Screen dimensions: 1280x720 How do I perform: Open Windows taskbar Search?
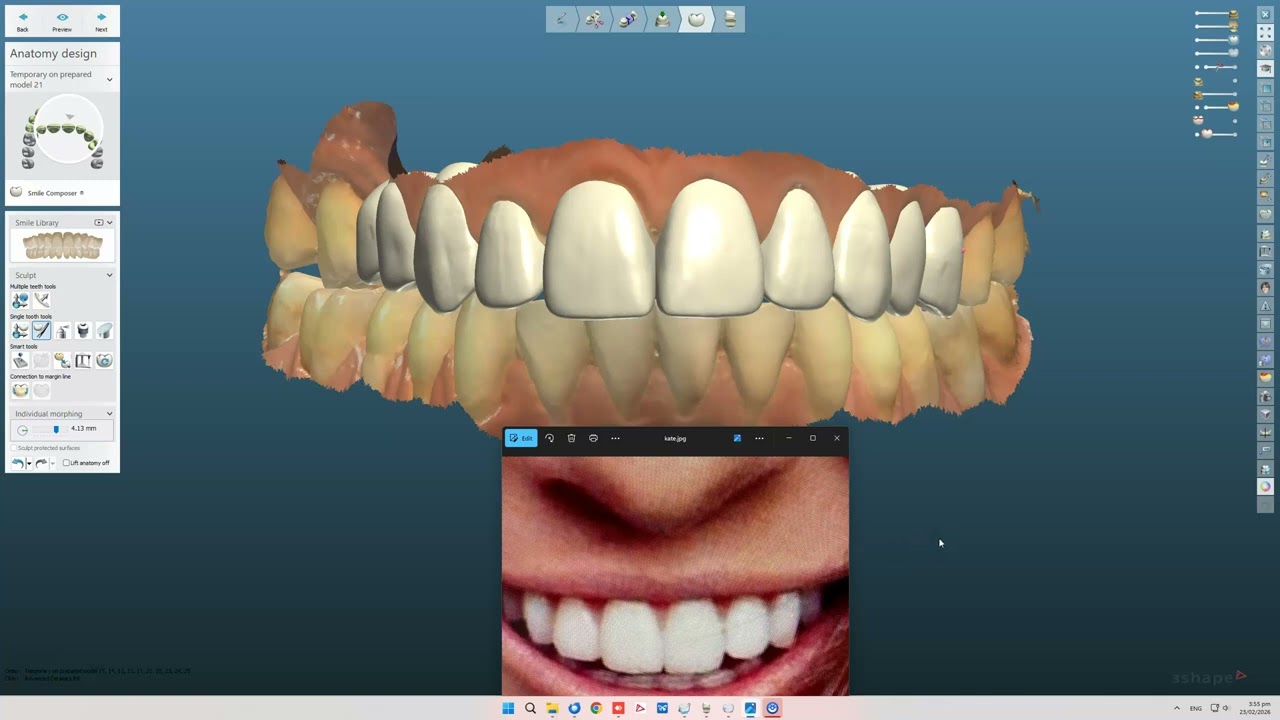pos(530,708)
